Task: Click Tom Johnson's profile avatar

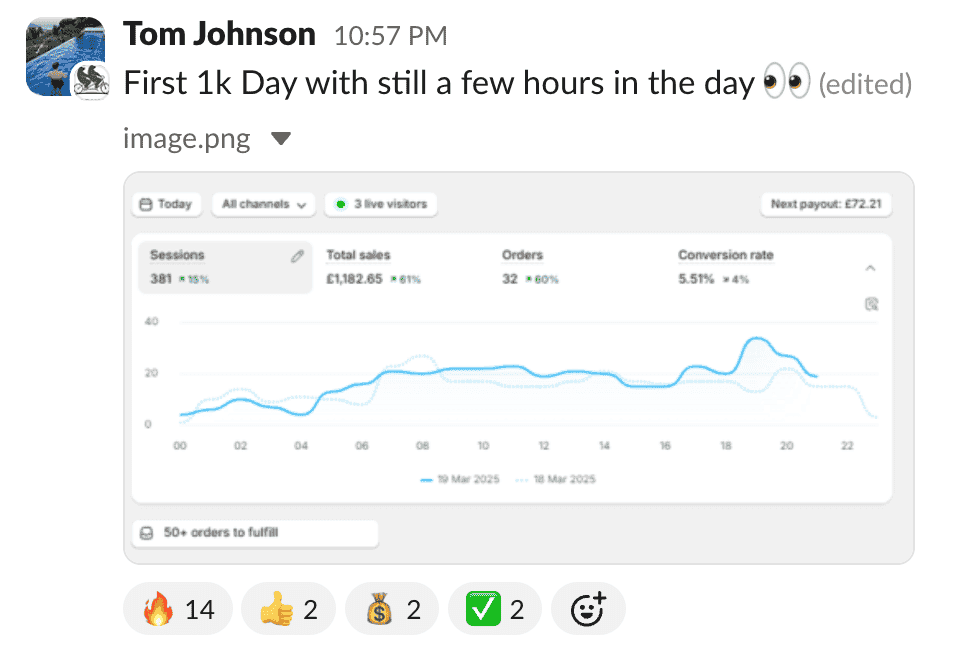Action: click(61, 57)
